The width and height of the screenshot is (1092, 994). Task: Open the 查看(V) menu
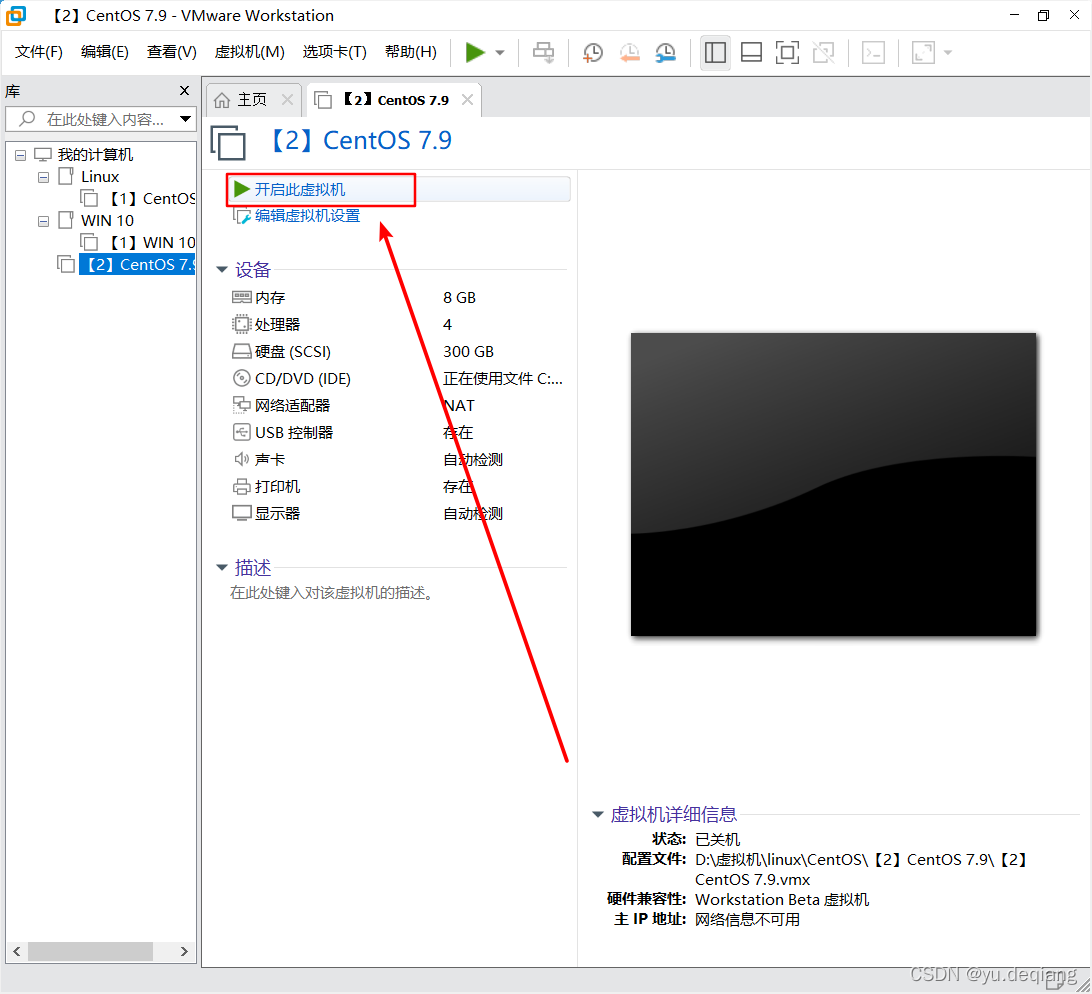point(171,52)
